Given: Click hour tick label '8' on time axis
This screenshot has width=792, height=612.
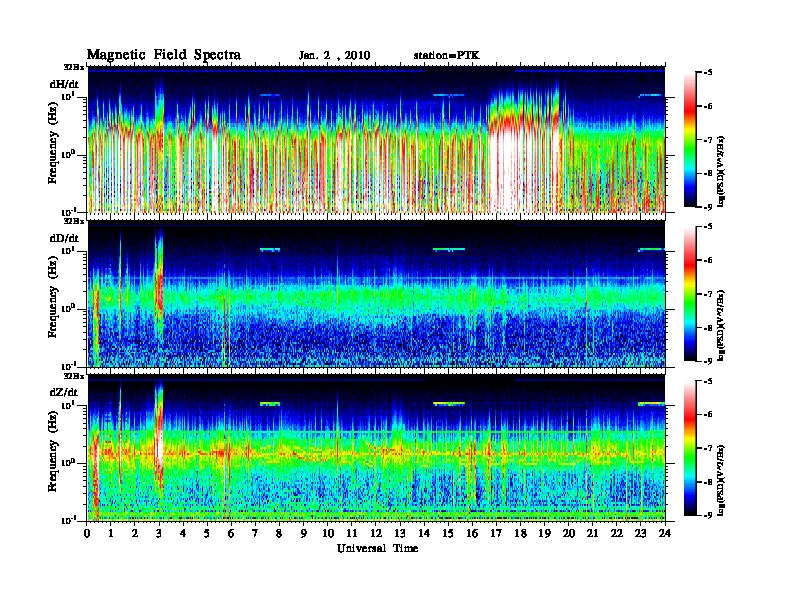Looking at the screenshot, I should 279,534.
